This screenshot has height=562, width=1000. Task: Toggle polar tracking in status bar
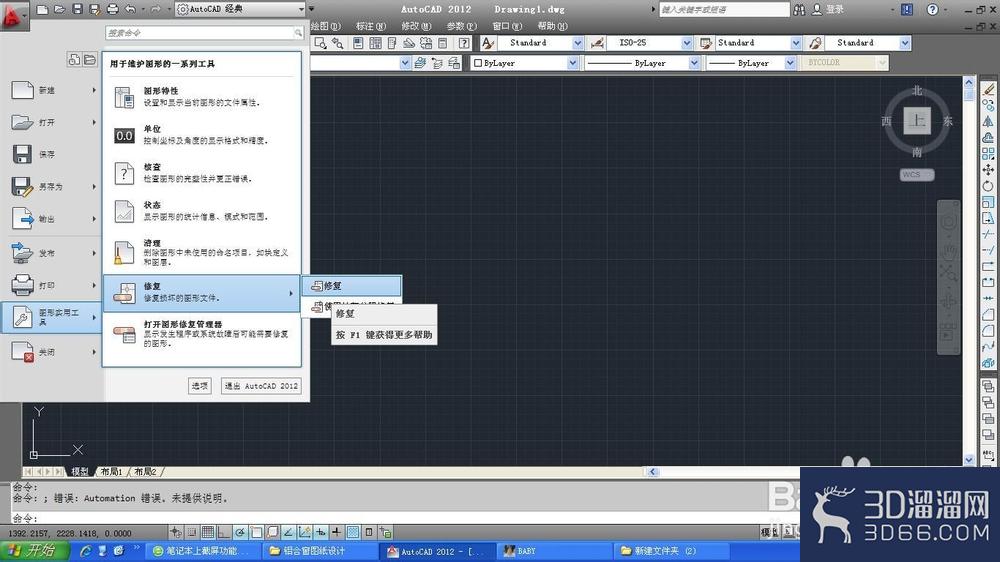coord(240,532)
